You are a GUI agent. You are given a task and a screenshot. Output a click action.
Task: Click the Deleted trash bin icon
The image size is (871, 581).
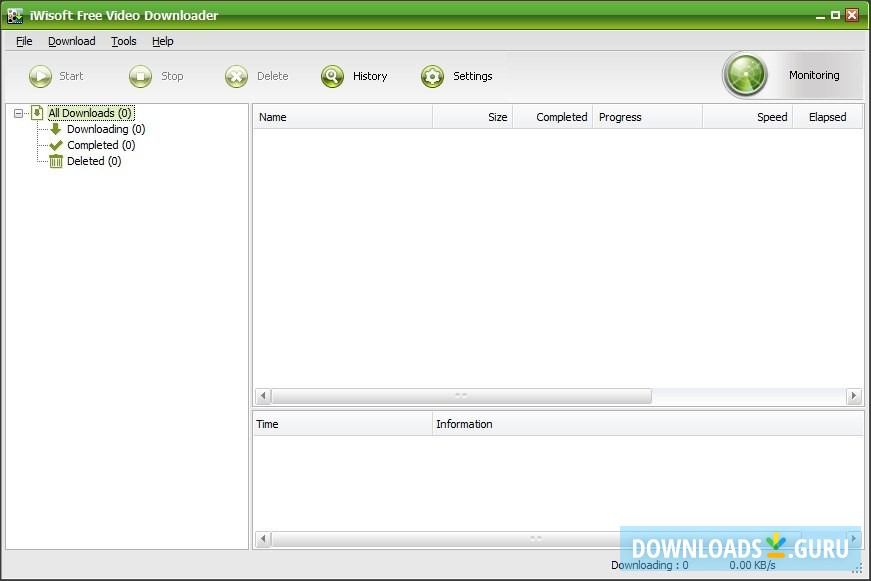pos(56,161)
